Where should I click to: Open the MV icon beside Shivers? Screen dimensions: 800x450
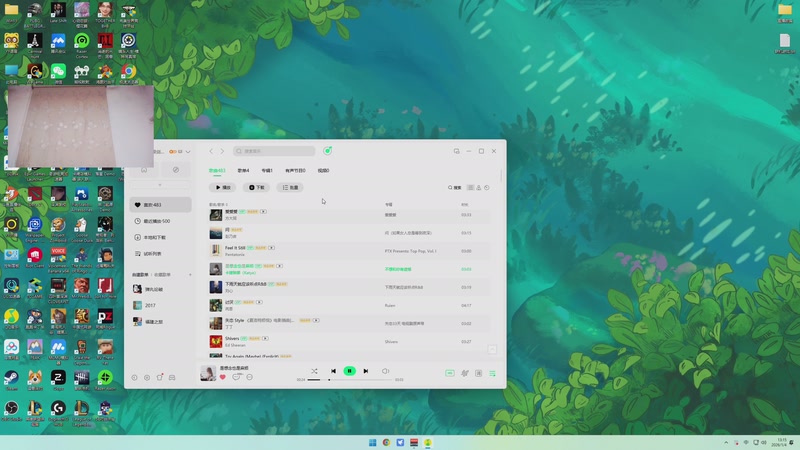pos(265,338)
